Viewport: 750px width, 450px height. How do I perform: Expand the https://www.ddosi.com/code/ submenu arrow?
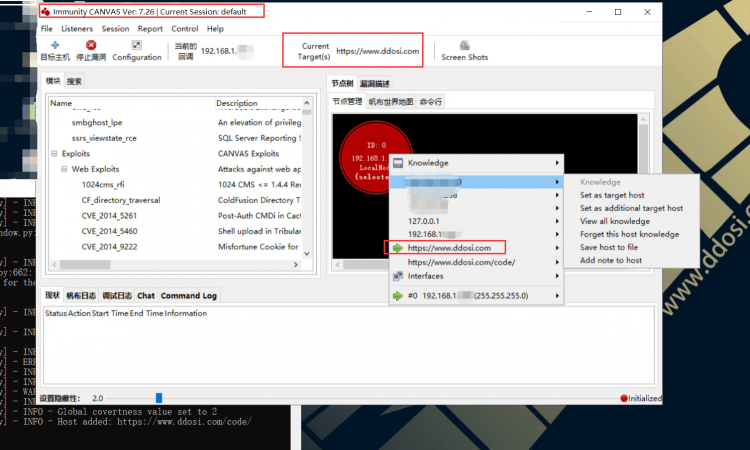click(x=557, y=262)
